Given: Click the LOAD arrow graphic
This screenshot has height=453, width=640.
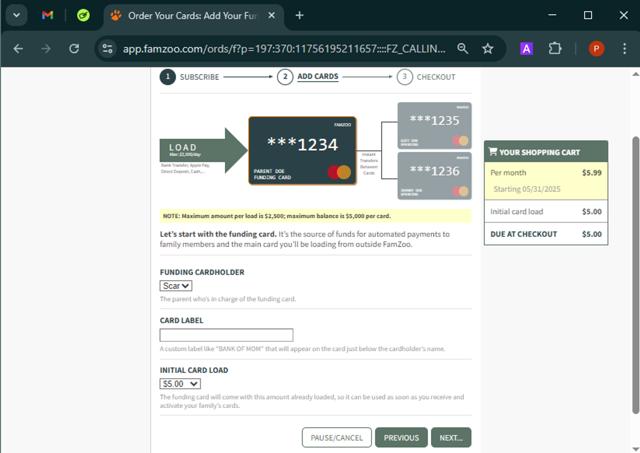Looking at the screenshot, I should (x=203, y=151).
